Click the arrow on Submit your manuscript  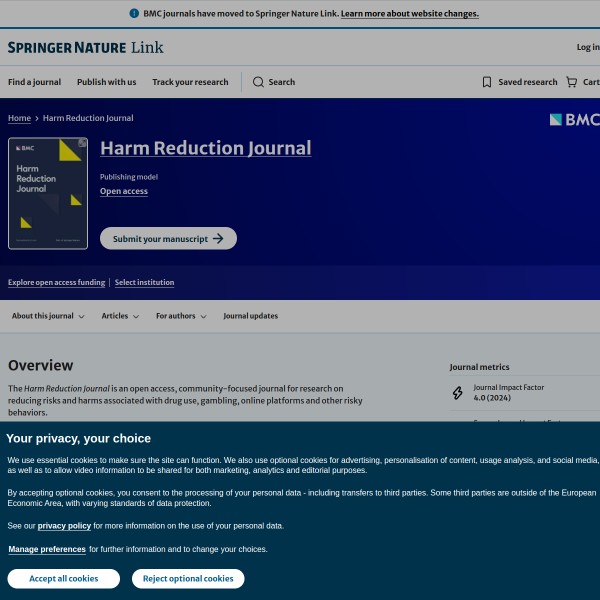tap(219, 239)
